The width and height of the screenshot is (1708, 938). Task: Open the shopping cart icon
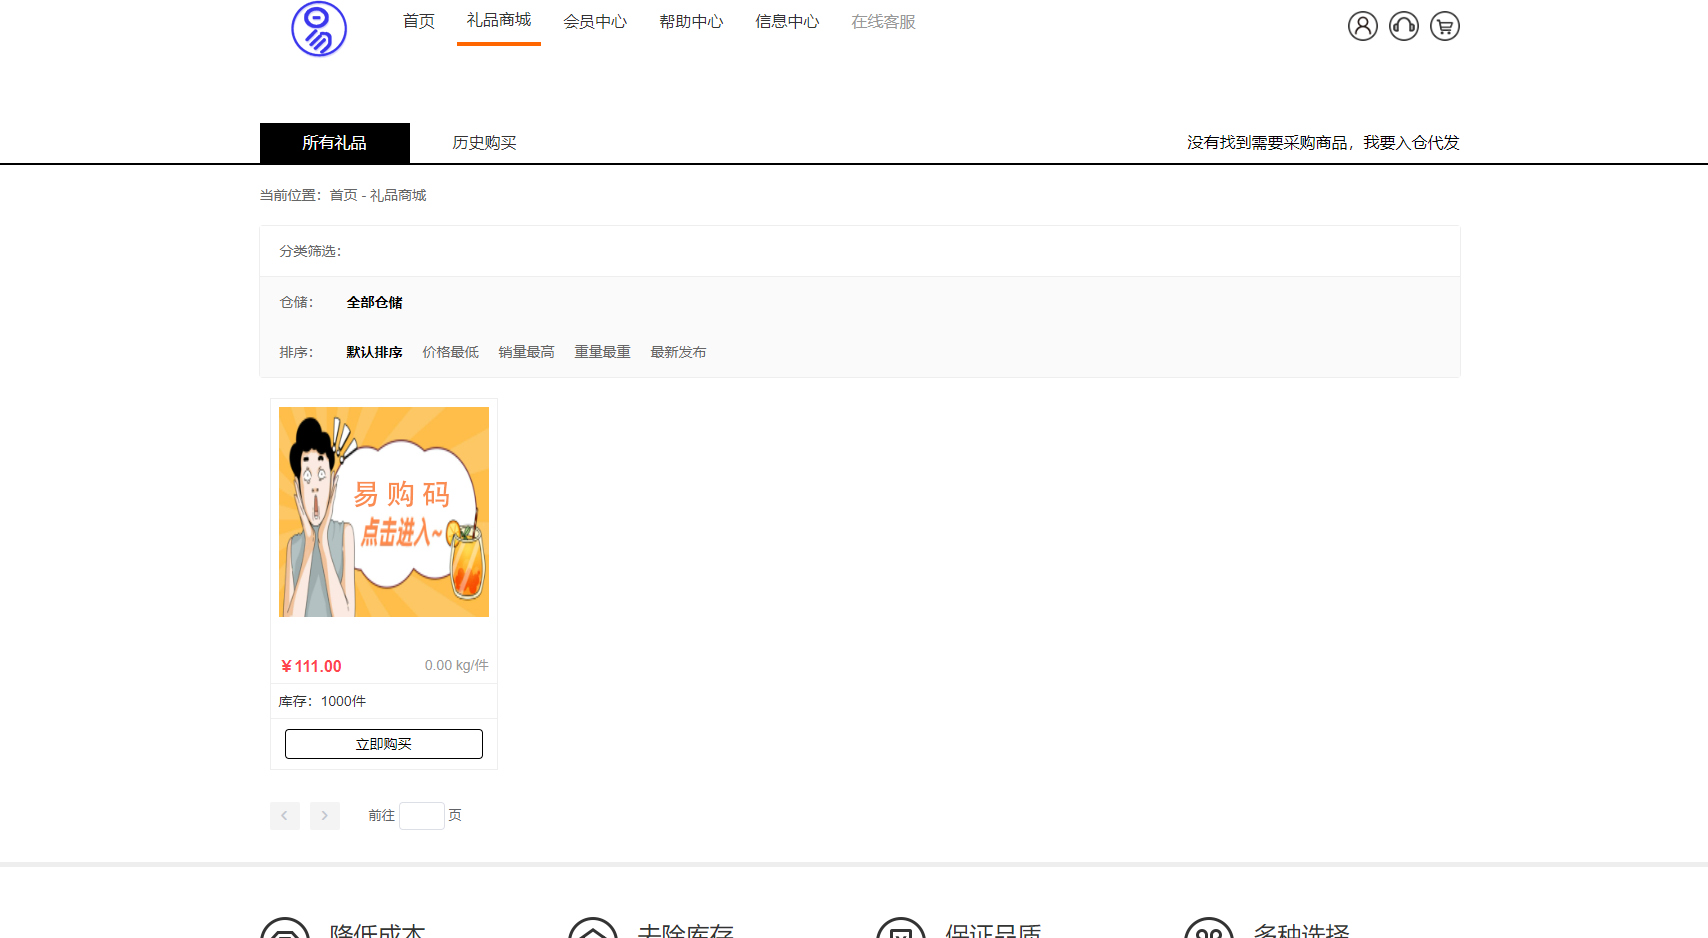tap(1444, 26)
